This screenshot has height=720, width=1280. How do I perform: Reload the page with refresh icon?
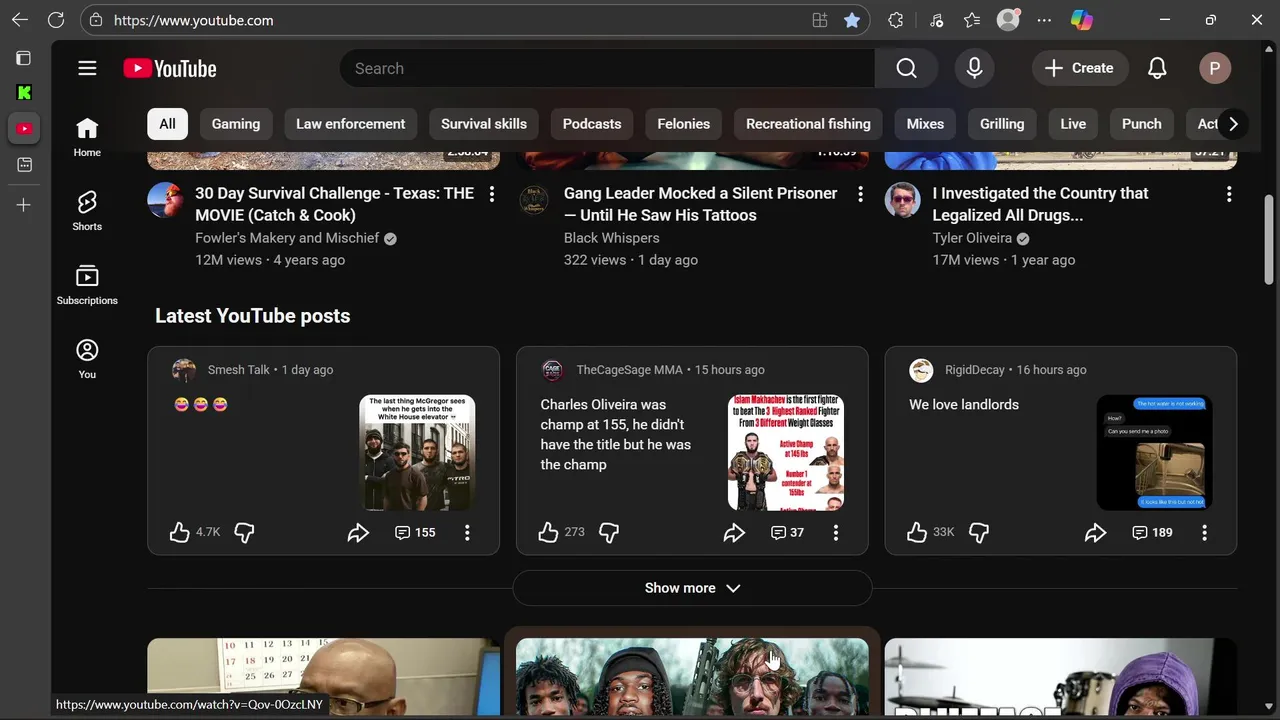(x=56, y=20)
